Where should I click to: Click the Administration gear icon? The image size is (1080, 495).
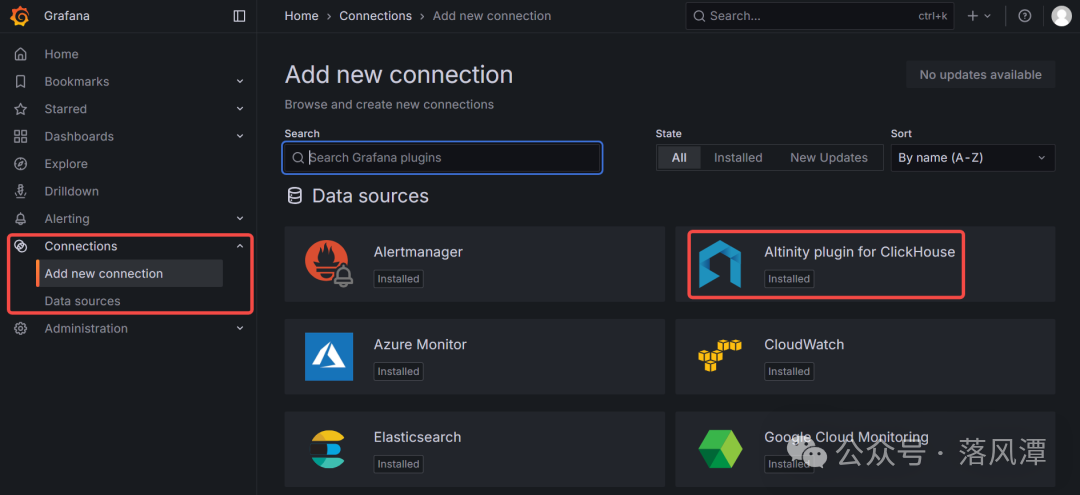pos(21,328)
